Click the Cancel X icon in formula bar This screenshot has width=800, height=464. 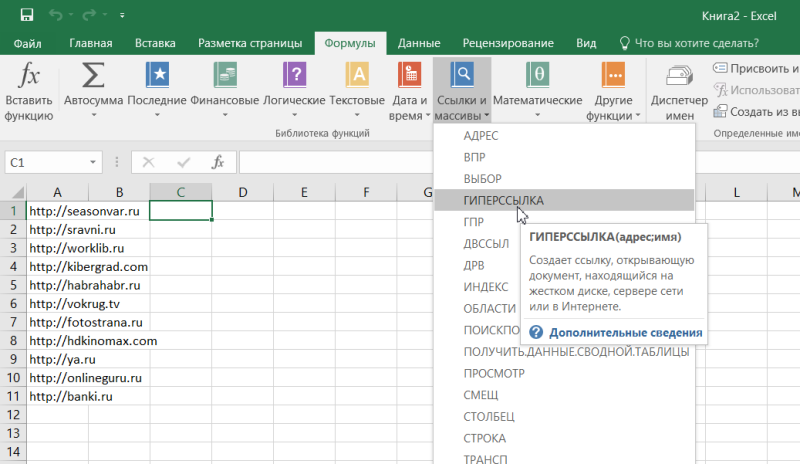coord(148,162)
